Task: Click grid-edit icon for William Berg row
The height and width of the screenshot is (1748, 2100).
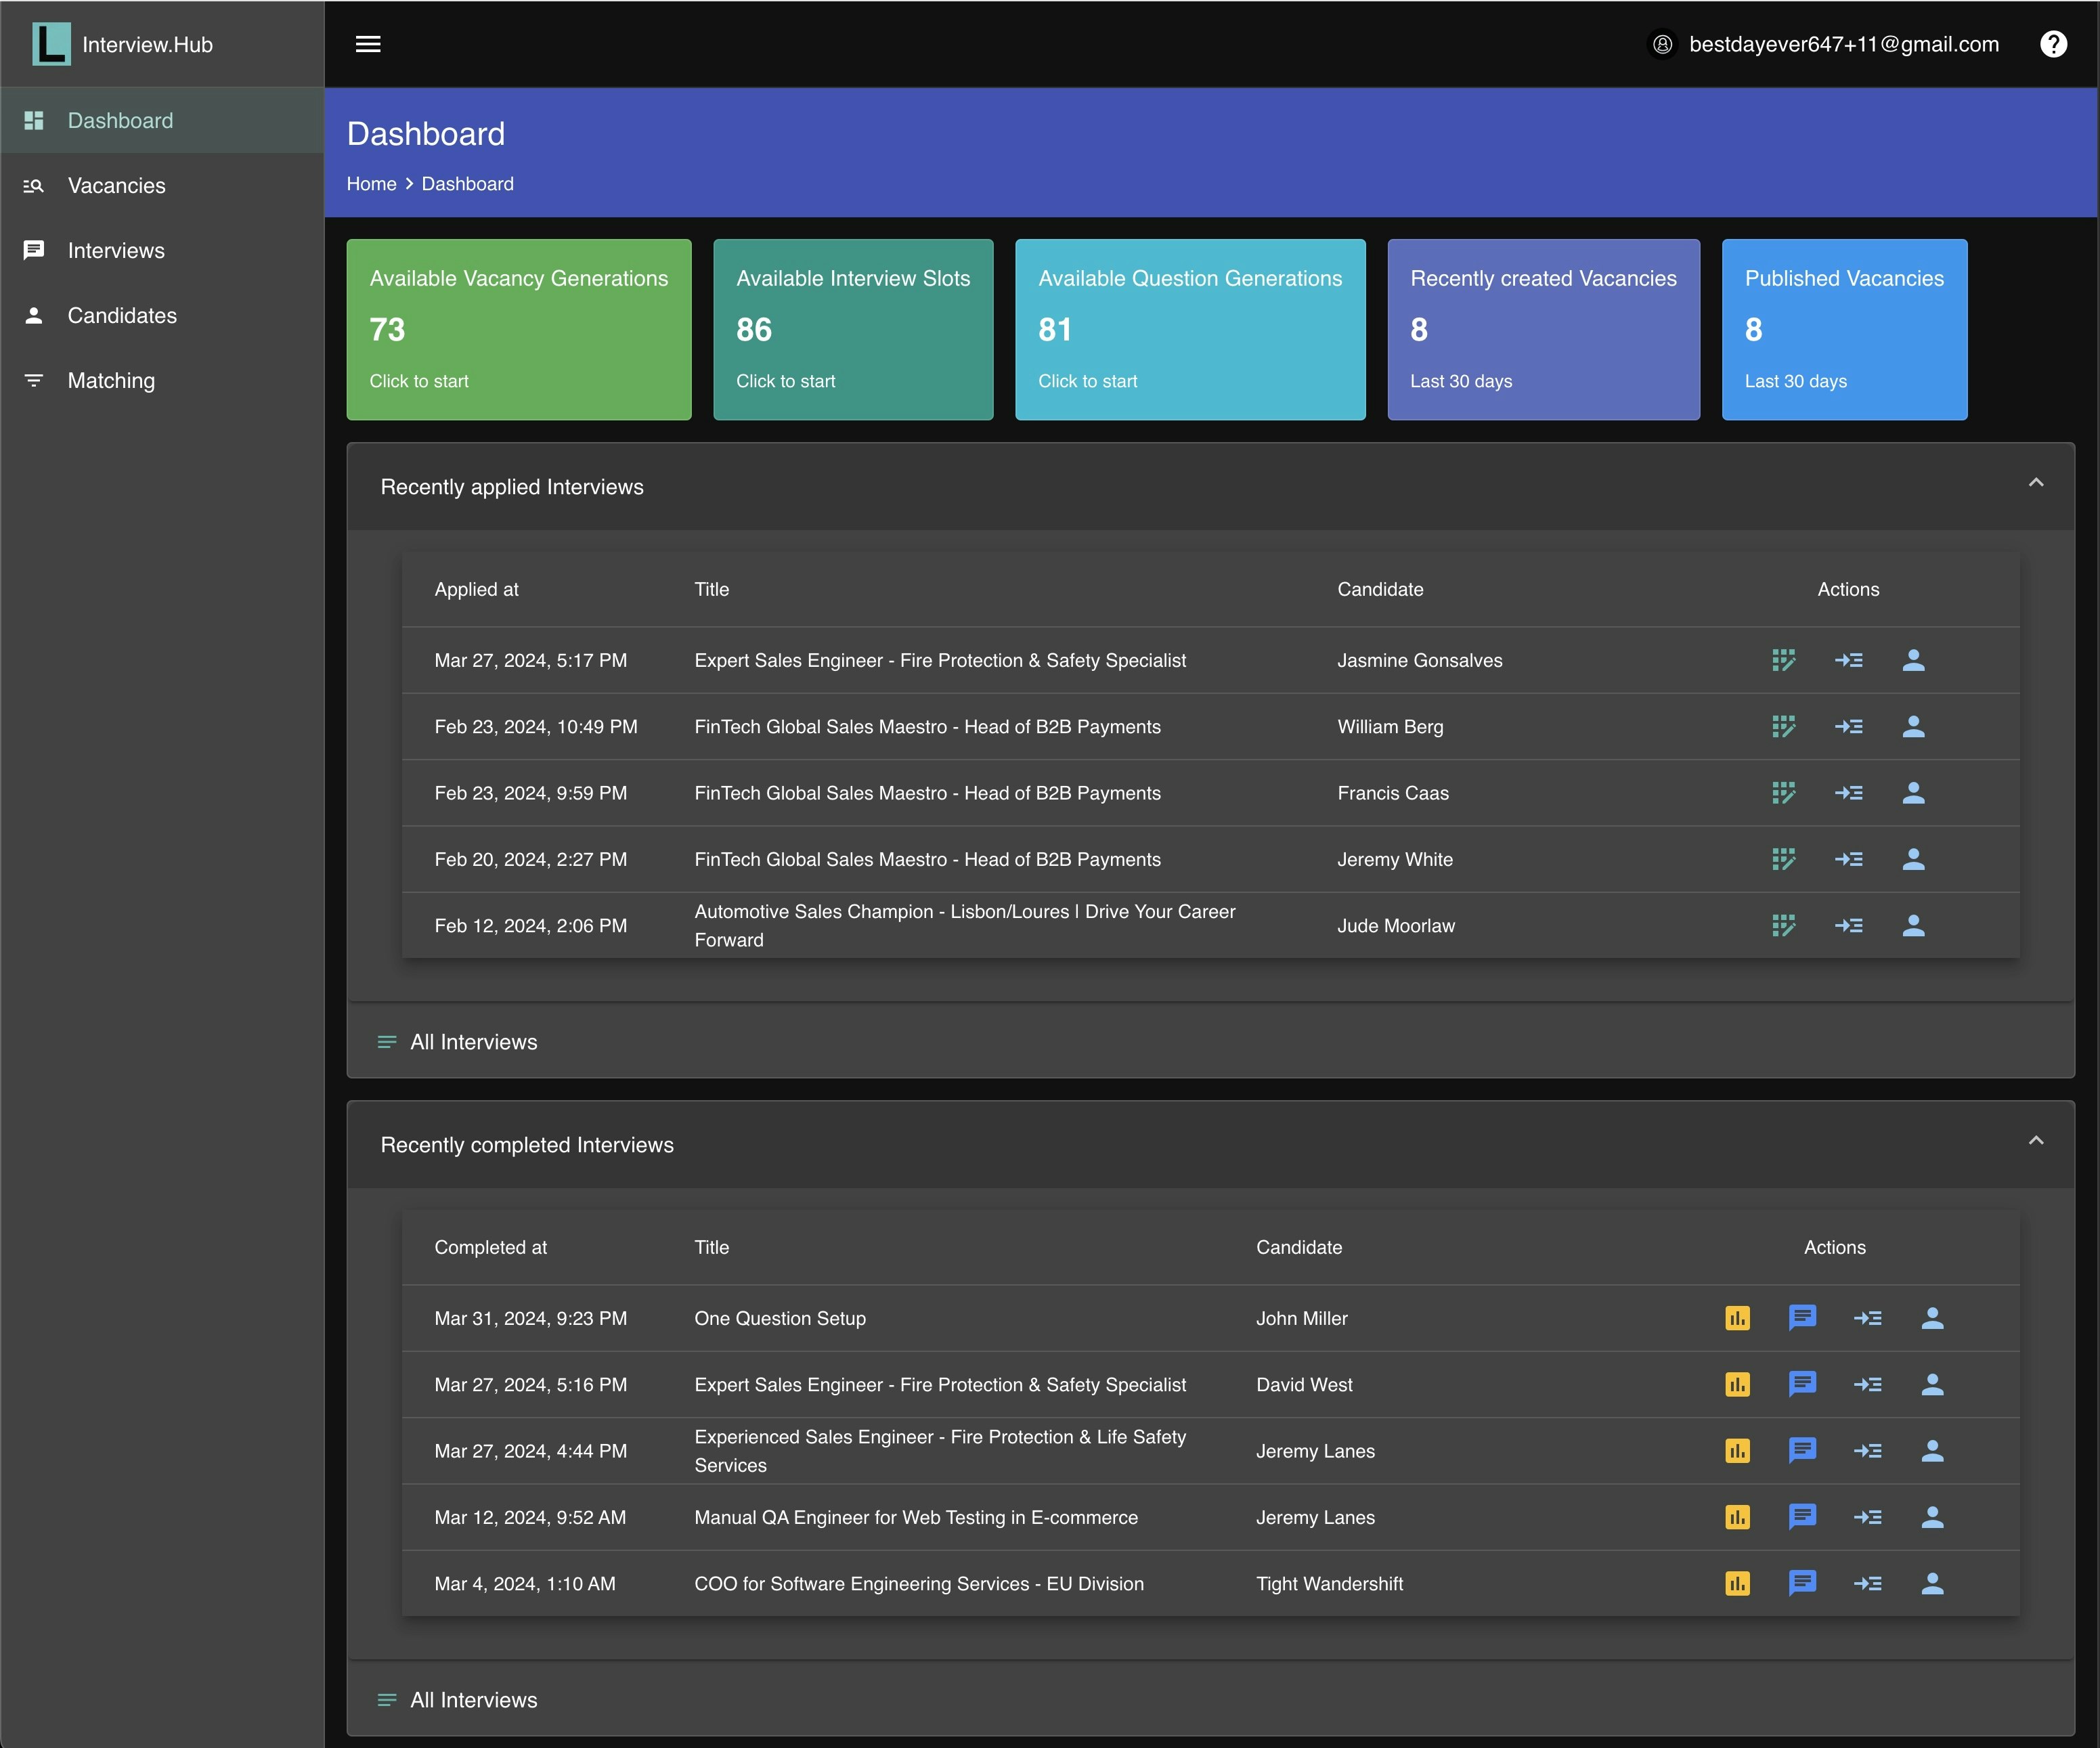Action: click(x=1783, y=727)
